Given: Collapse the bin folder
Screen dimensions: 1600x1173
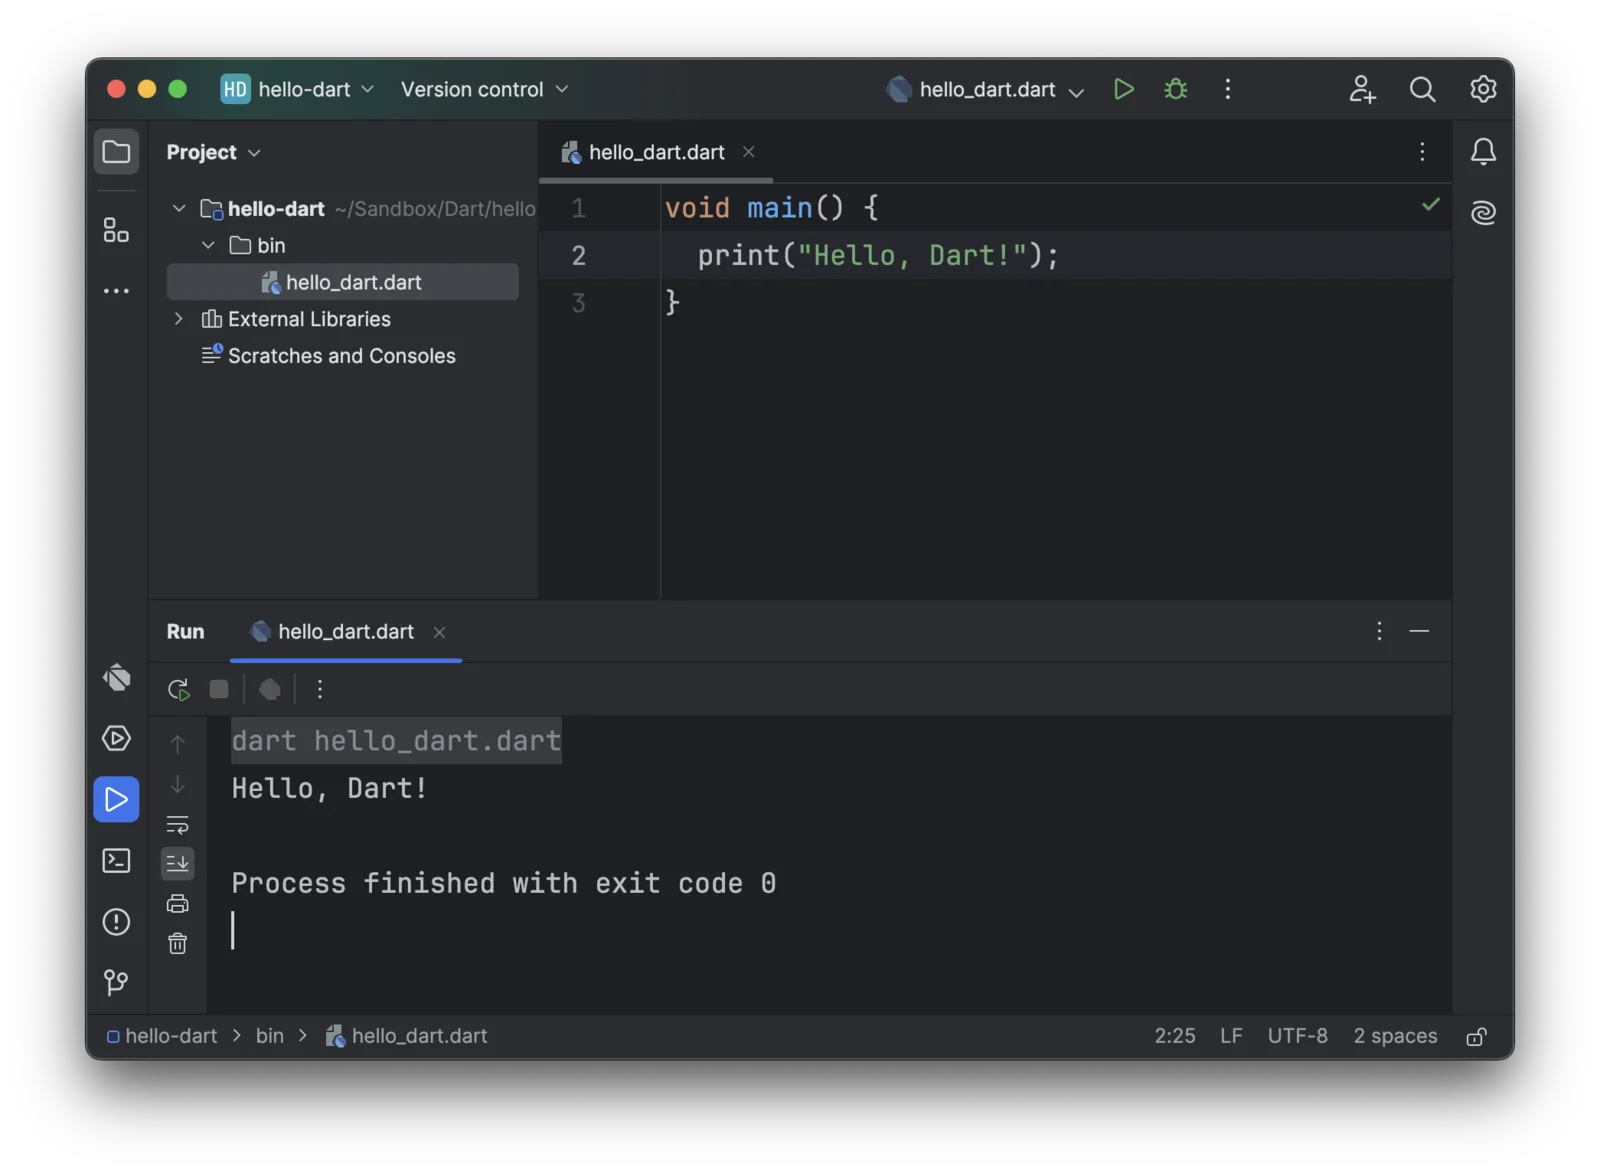Looking at the screenshot, I should point(208,245).
